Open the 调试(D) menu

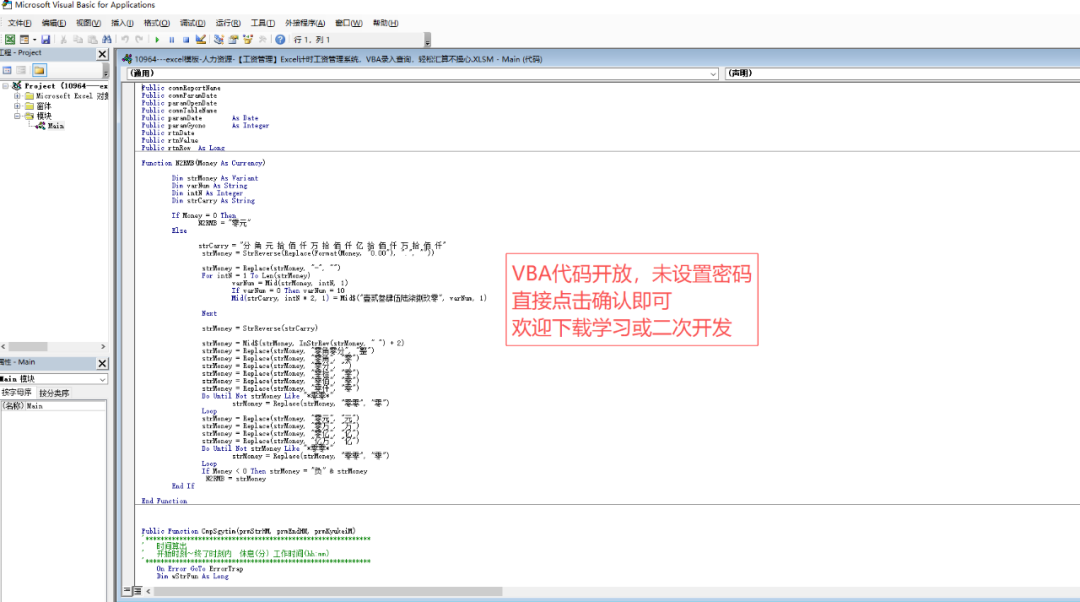point(192,23)
